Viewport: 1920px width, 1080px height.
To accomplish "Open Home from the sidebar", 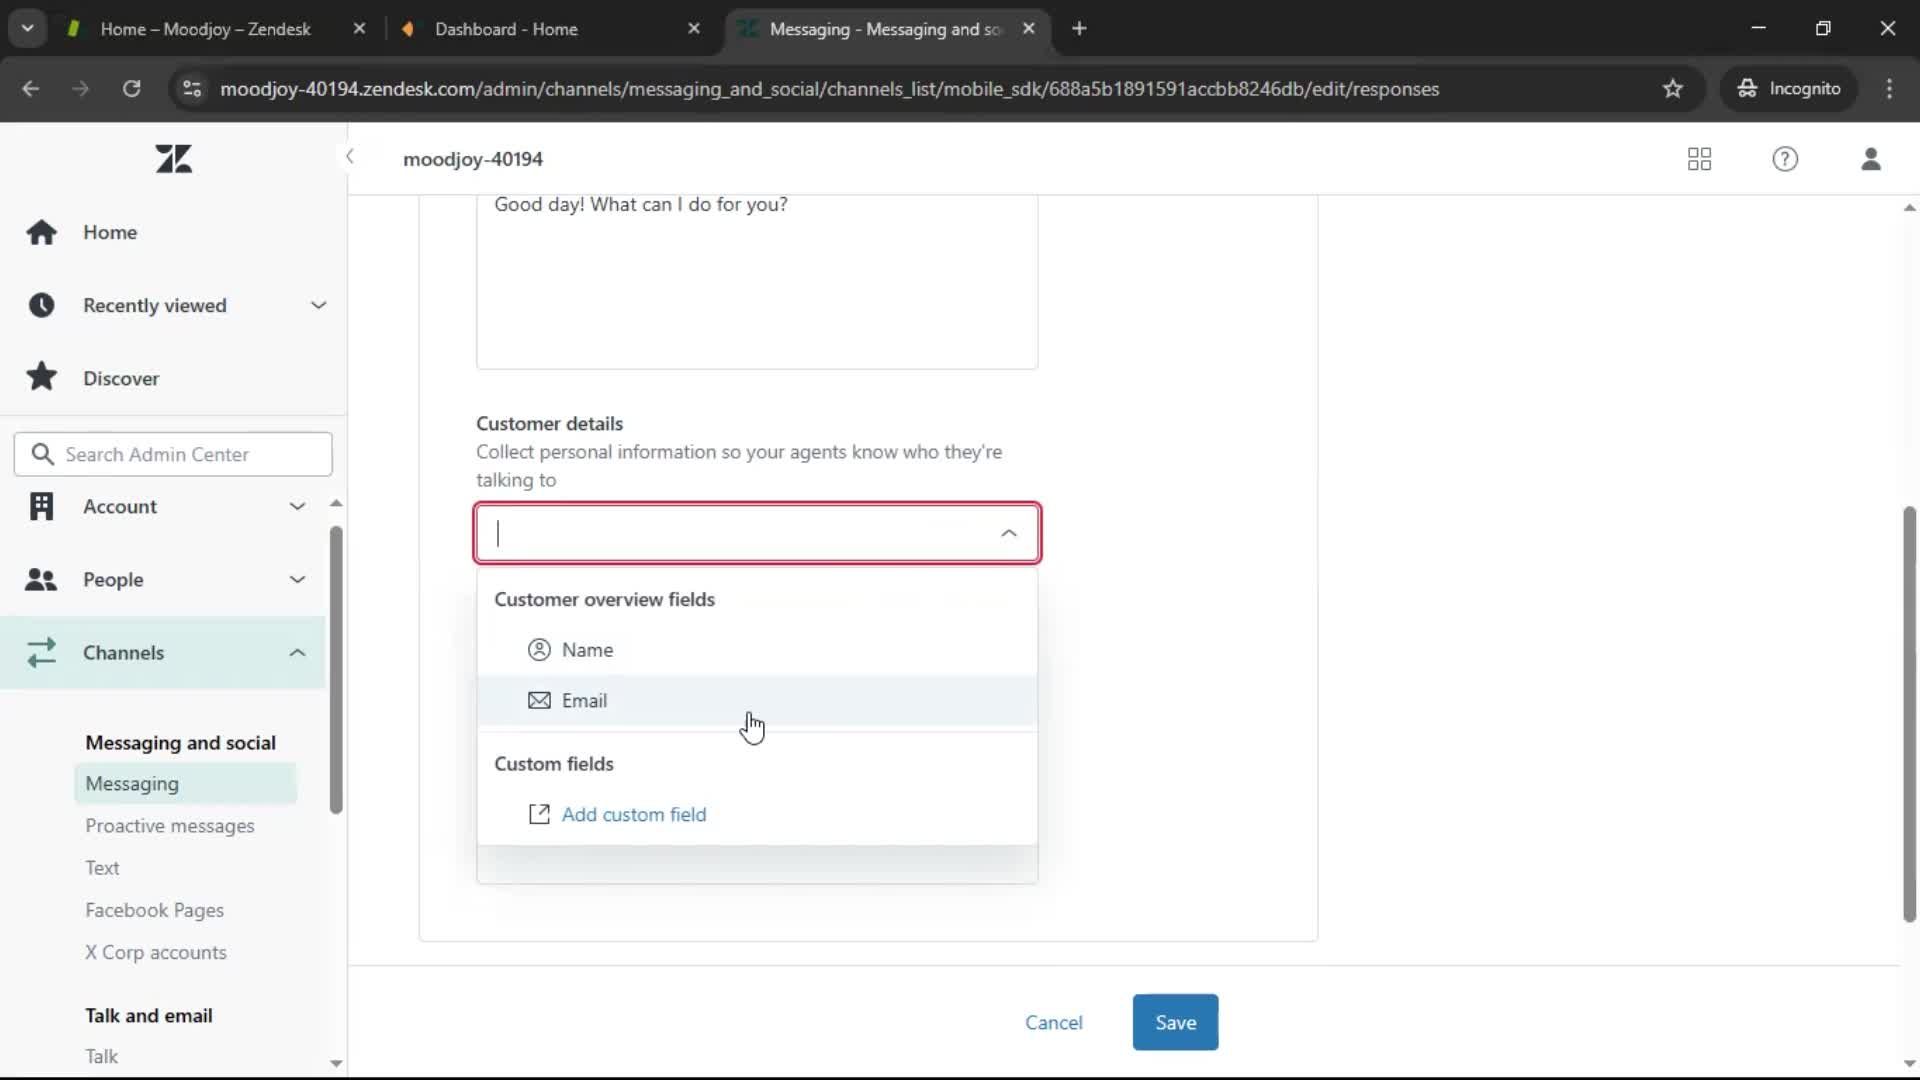I will [x=110, y=232].
